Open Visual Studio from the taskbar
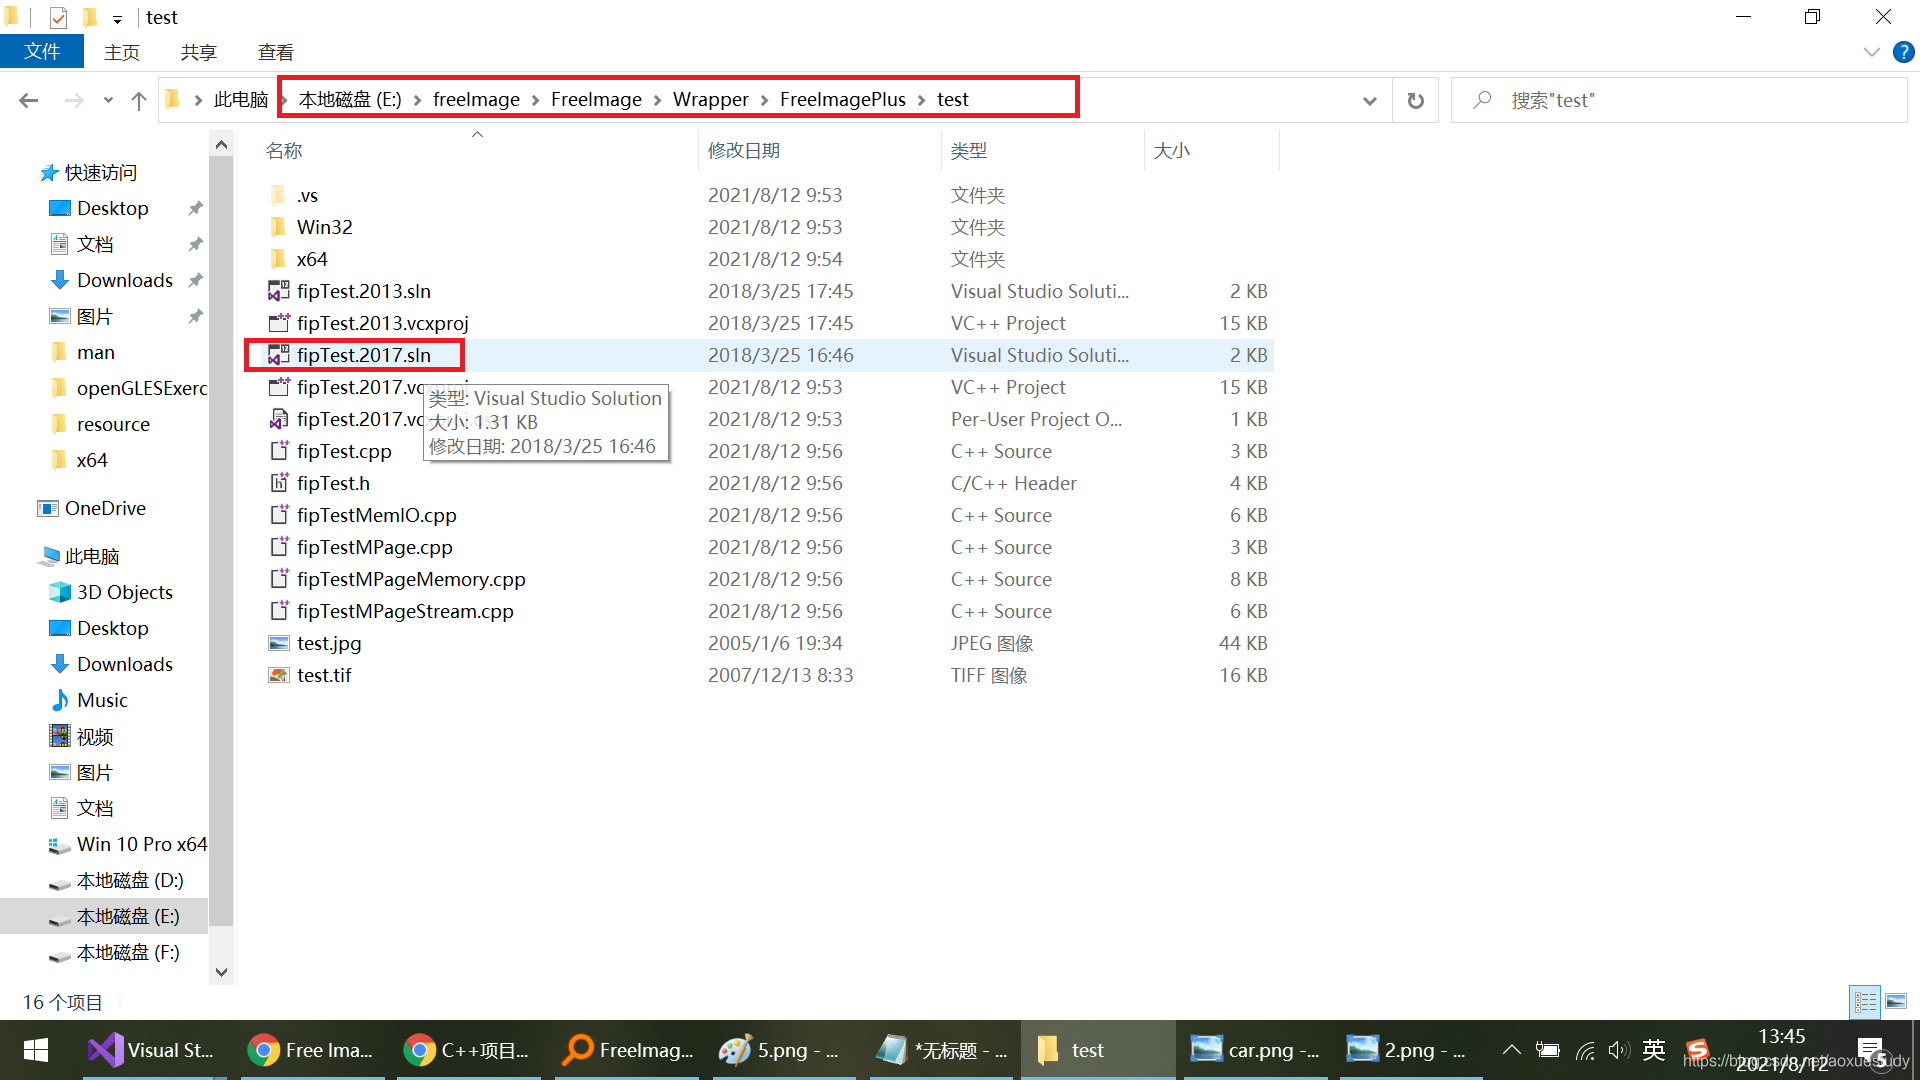 click(x=152, y=1050)
